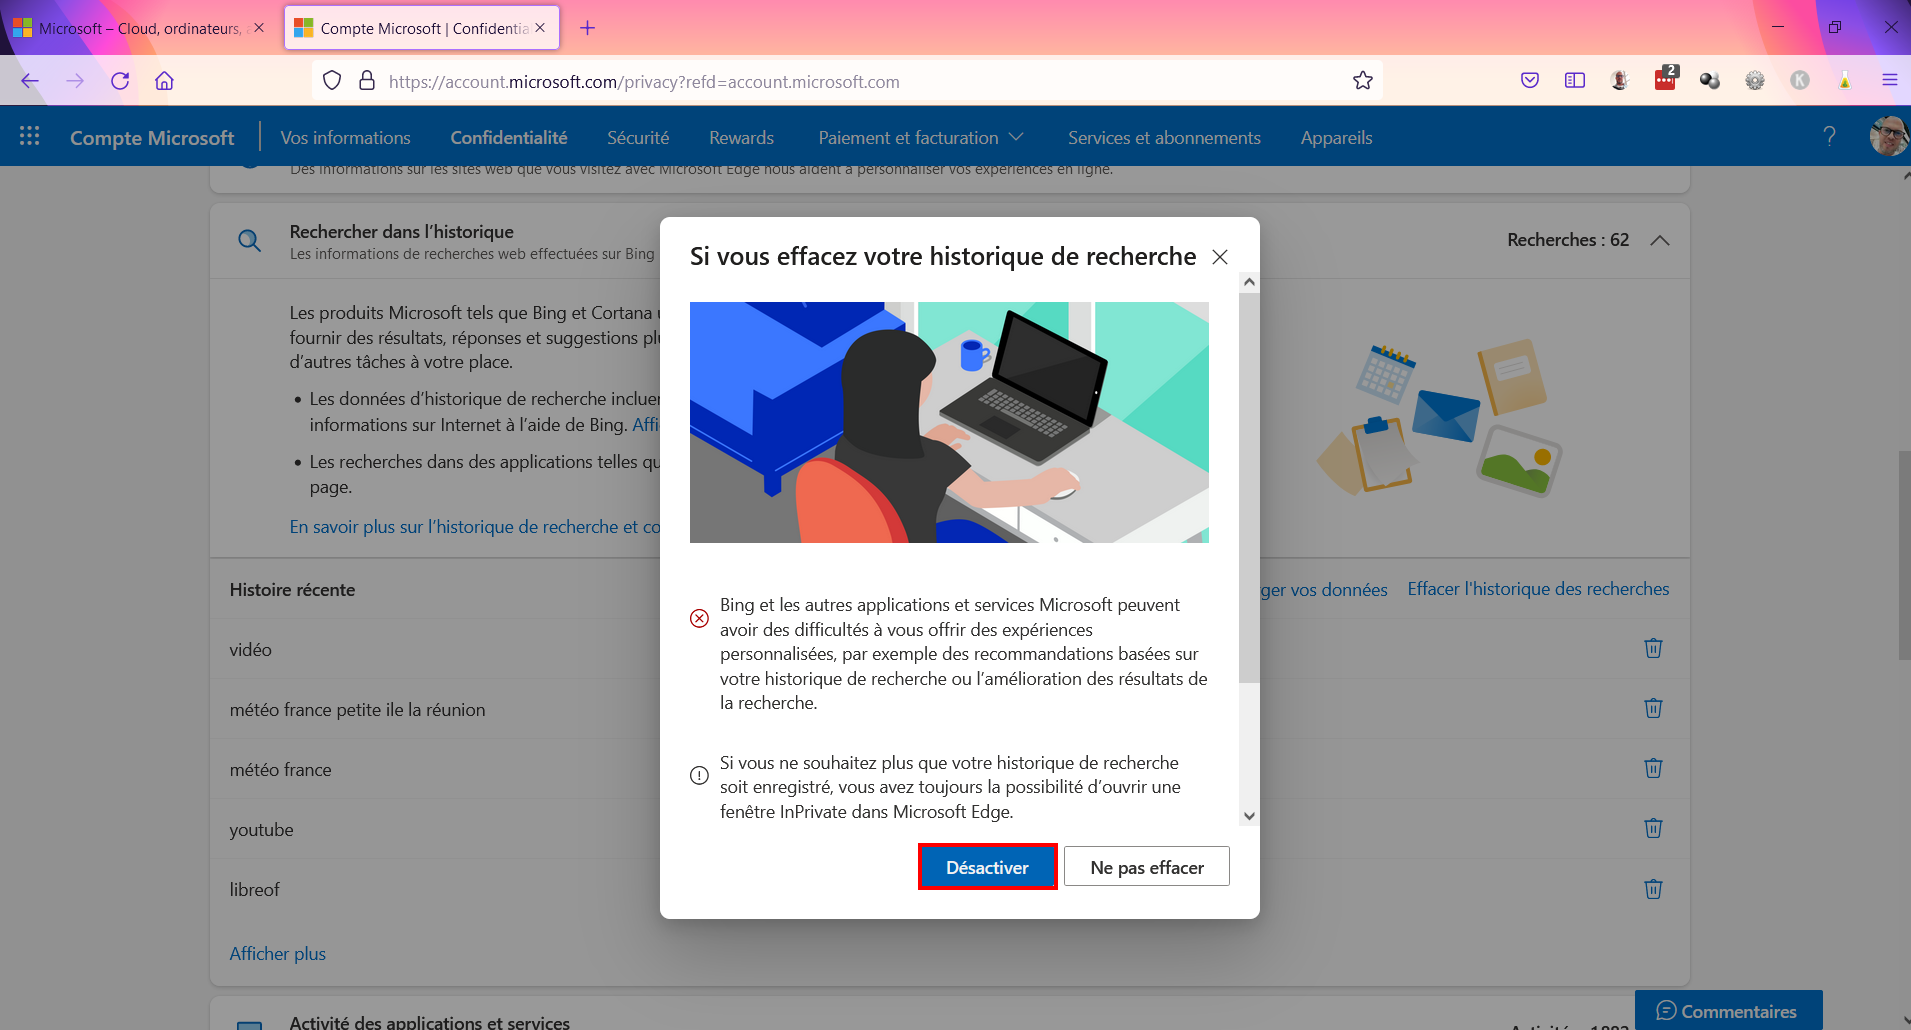This screenshot has width=1911, height=1030.
Task: Delete the youtube search entry
Action: 1653,828
